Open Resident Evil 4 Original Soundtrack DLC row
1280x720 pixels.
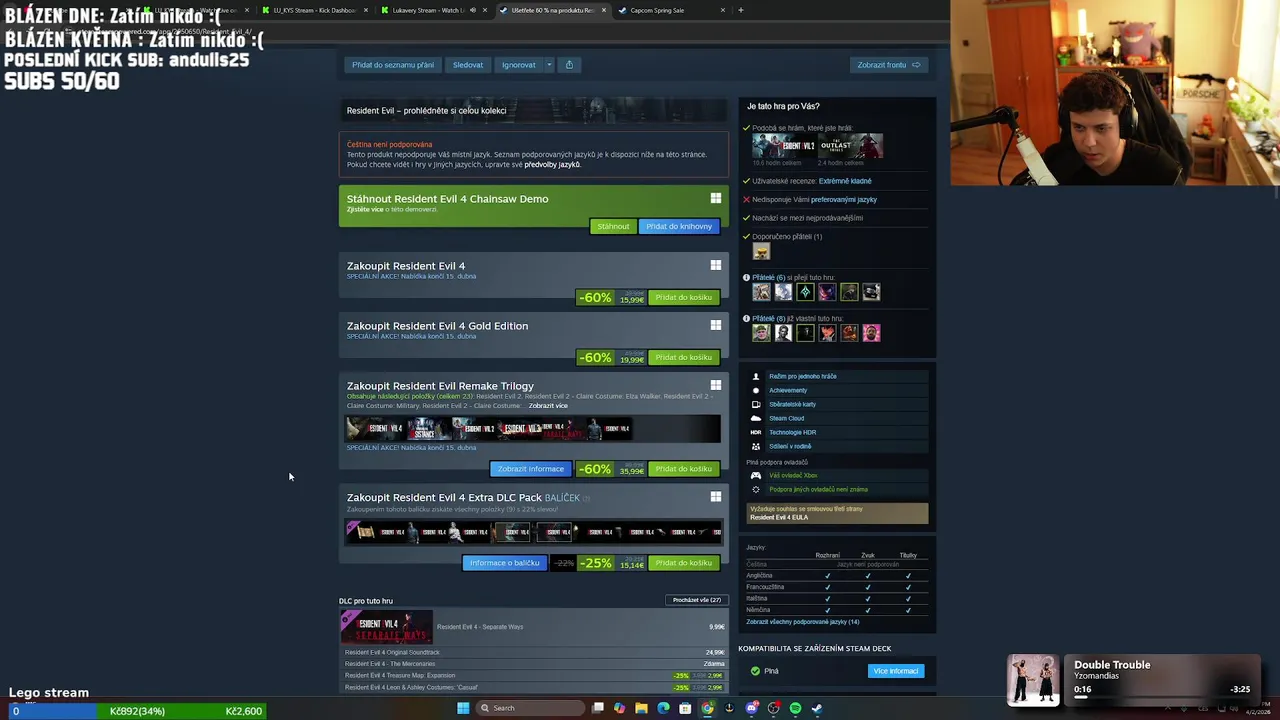tap(534, 652)
